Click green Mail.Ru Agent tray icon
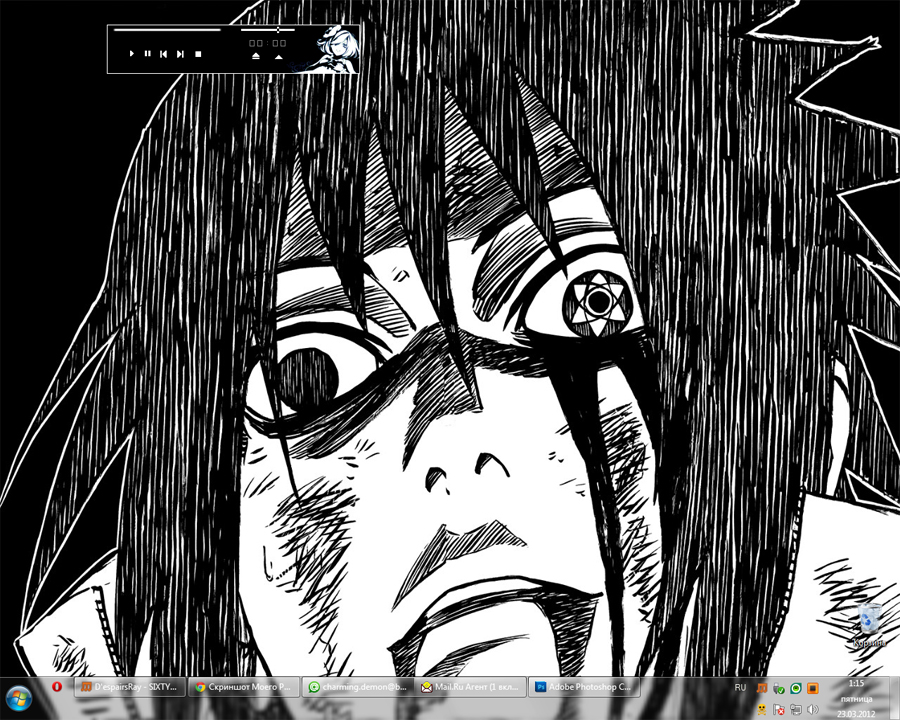 796,688
